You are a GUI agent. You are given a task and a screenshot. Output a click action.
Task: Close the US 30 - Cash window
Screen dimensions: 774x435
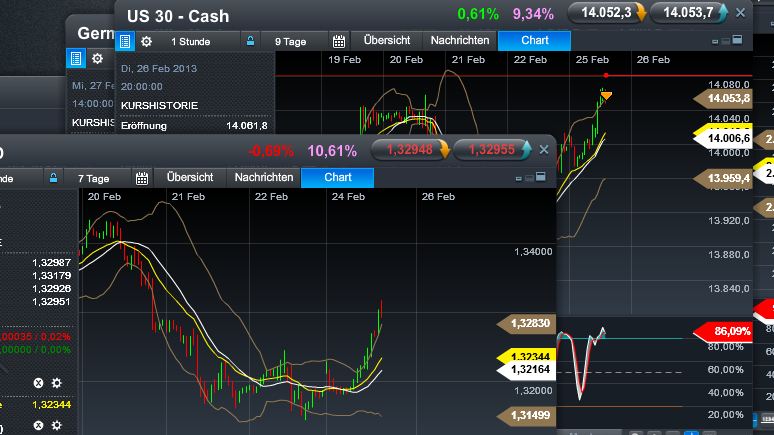(x=740, y=13)
